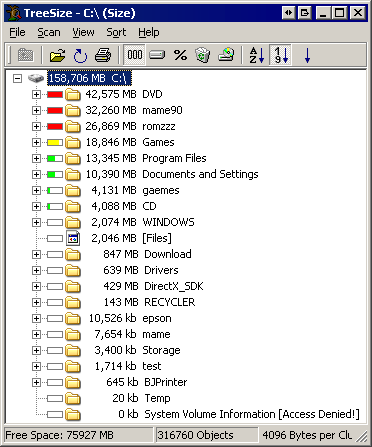The width and height of the screenshot is (372, 447).
Task: Toggle the 000 size display button
Action: (x=135, y=55)
